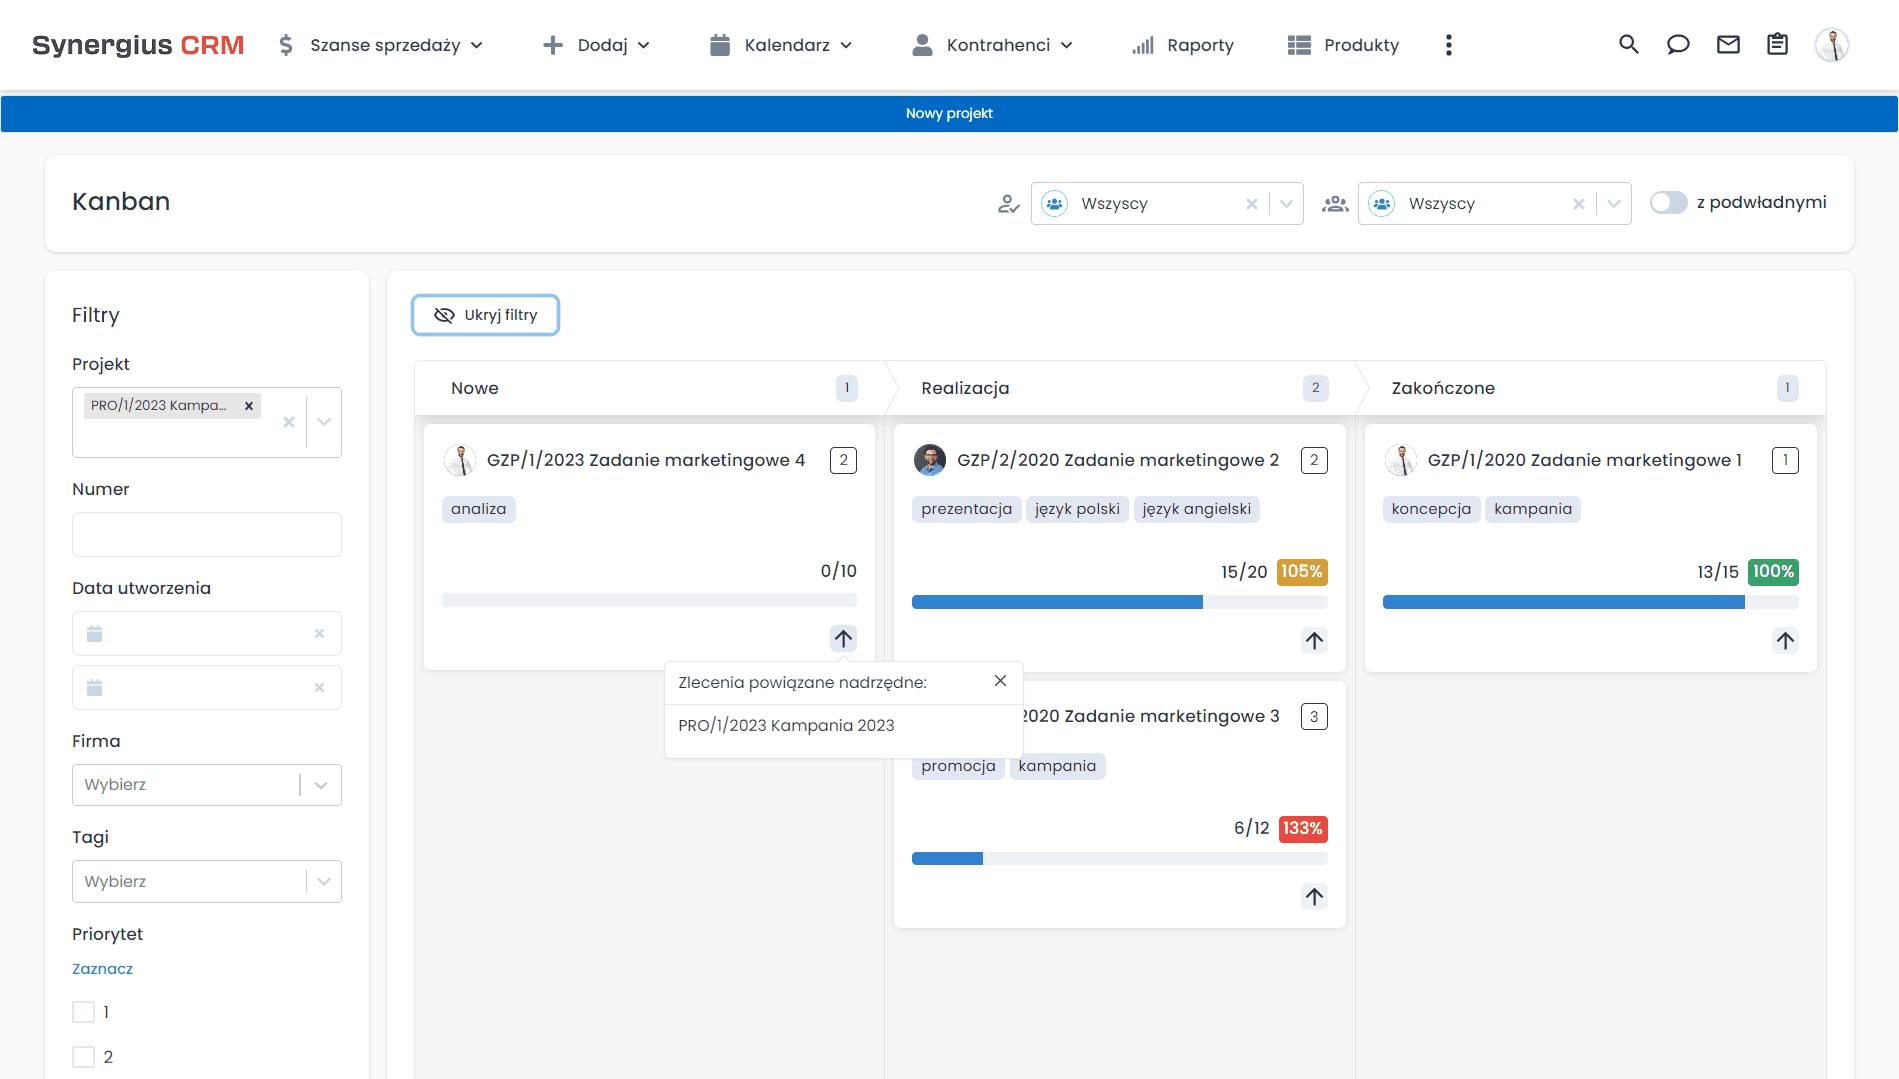Open the Raporty menu item

click(1200, 45)
